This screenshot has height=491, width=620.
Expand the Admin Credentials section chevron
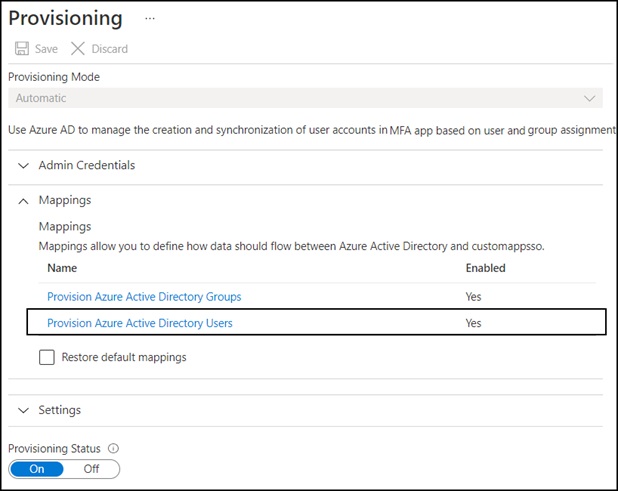click(x=24, y=165)
